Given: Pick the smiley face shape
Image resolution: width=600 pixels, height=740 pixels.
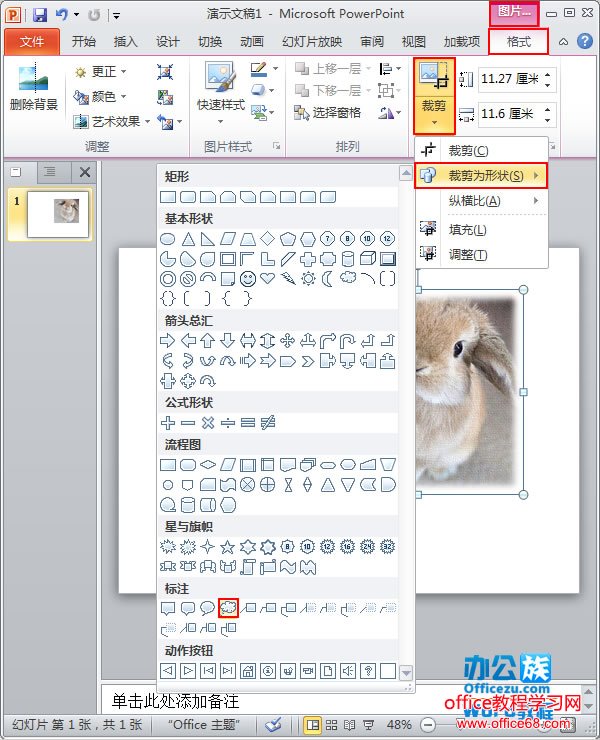Looking at the screenshot, I should (248, 279).
